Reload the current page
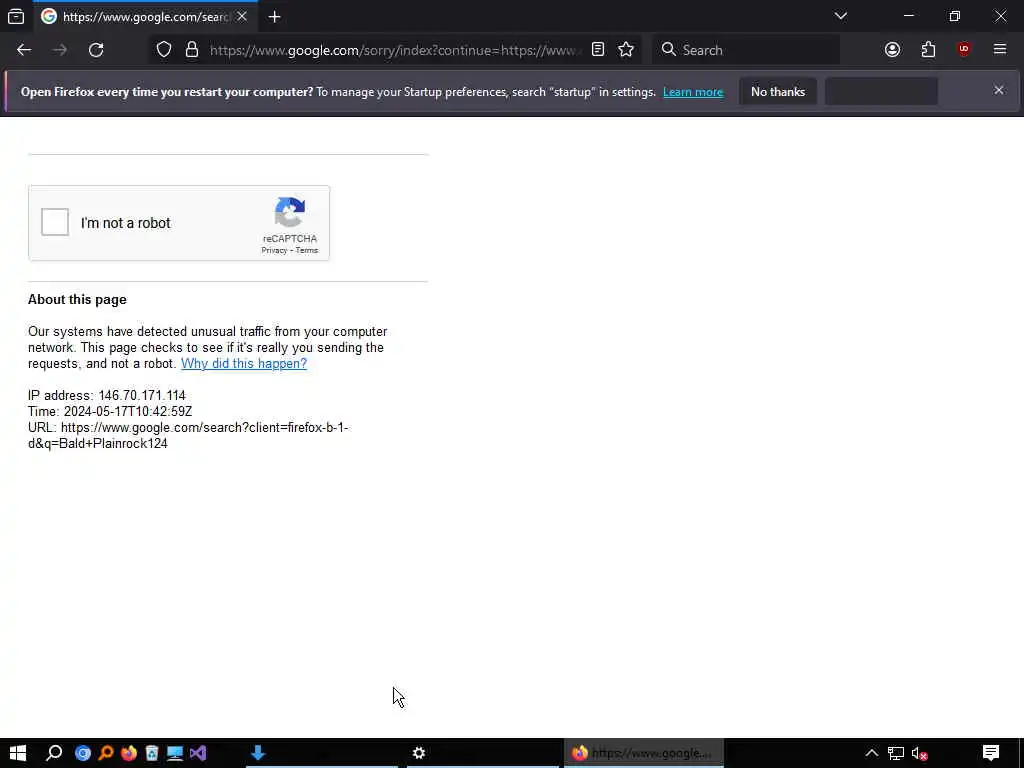The image size is (1024, 768). (x=96, y=50)
